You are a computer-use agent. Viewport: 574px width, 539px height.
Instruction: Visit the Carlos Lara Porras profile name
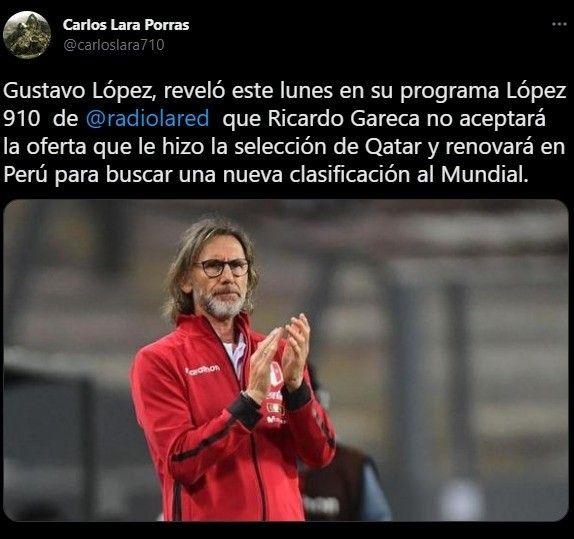126,25
